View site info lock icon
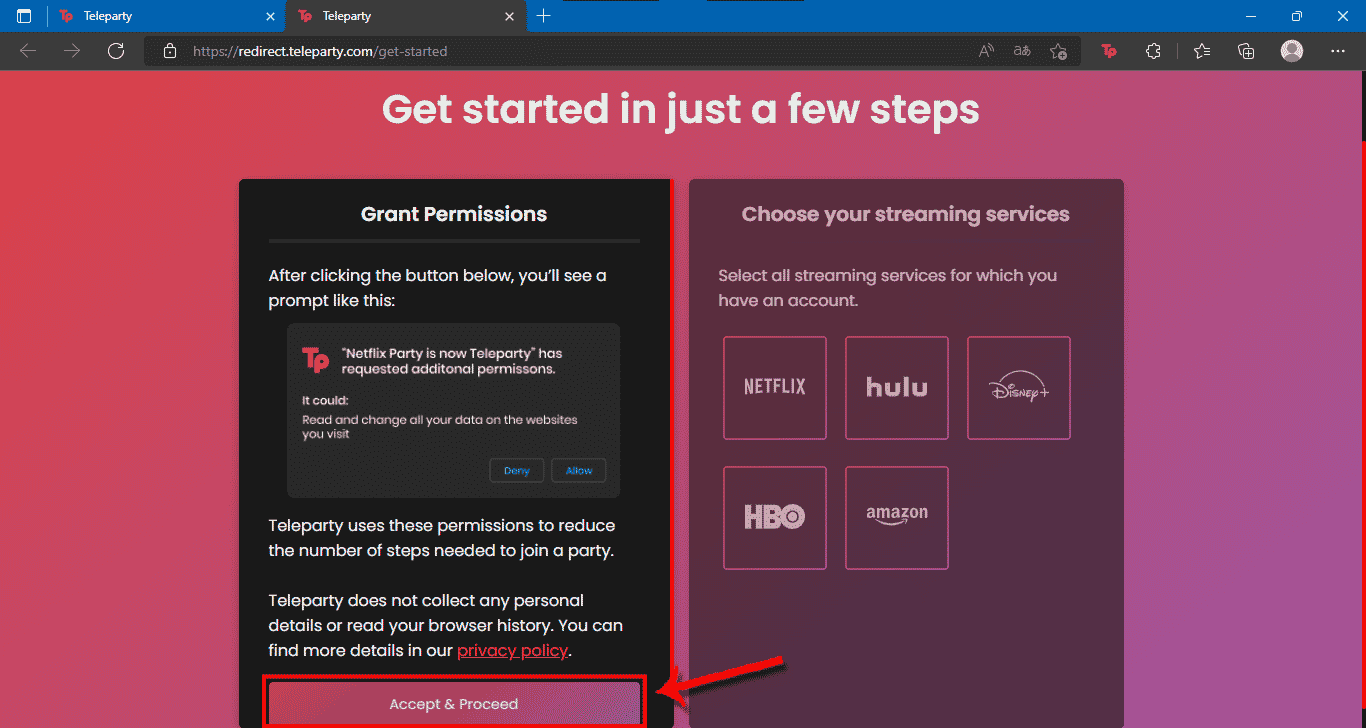The image size is (1366, 728). tap(170, 51)
